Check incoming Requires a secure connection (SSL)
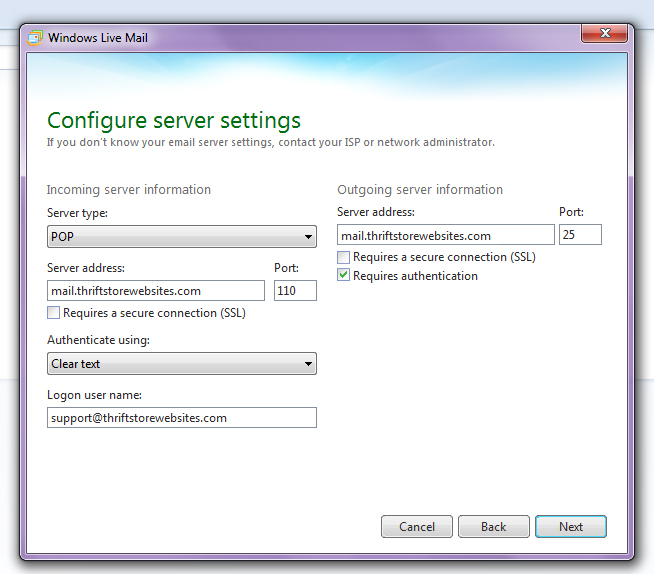 [53, 312]
